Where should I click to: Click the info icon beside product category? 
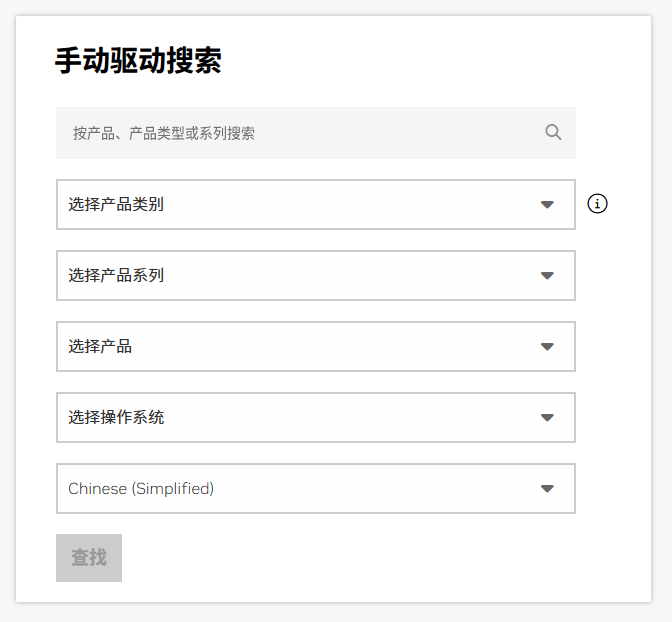(x=597, y=203)
